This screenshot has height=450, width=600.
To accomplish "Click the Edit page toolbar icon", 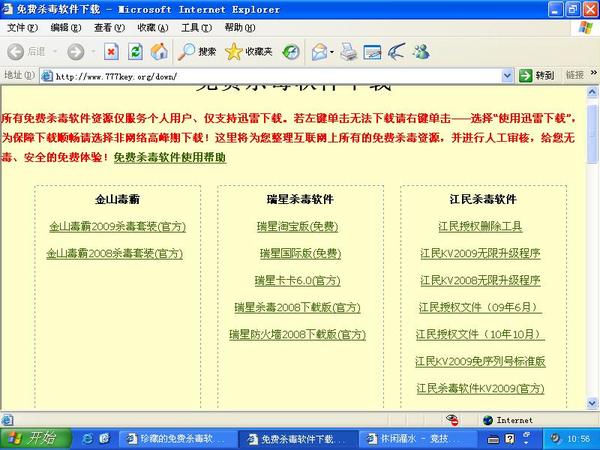I will click(x=372, y=52).
